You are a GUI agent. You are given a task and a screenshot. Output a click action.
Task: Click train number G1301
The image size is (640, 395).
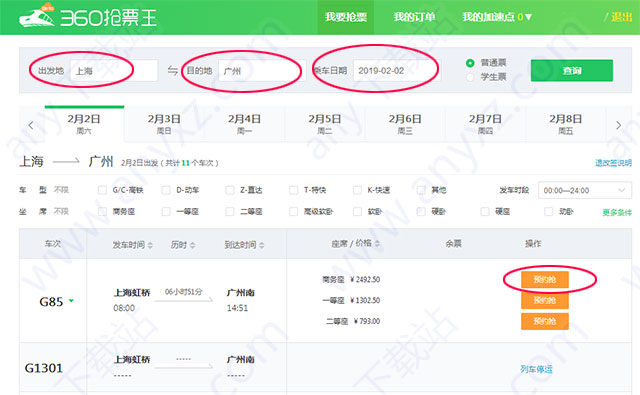(x=44, y=368)
